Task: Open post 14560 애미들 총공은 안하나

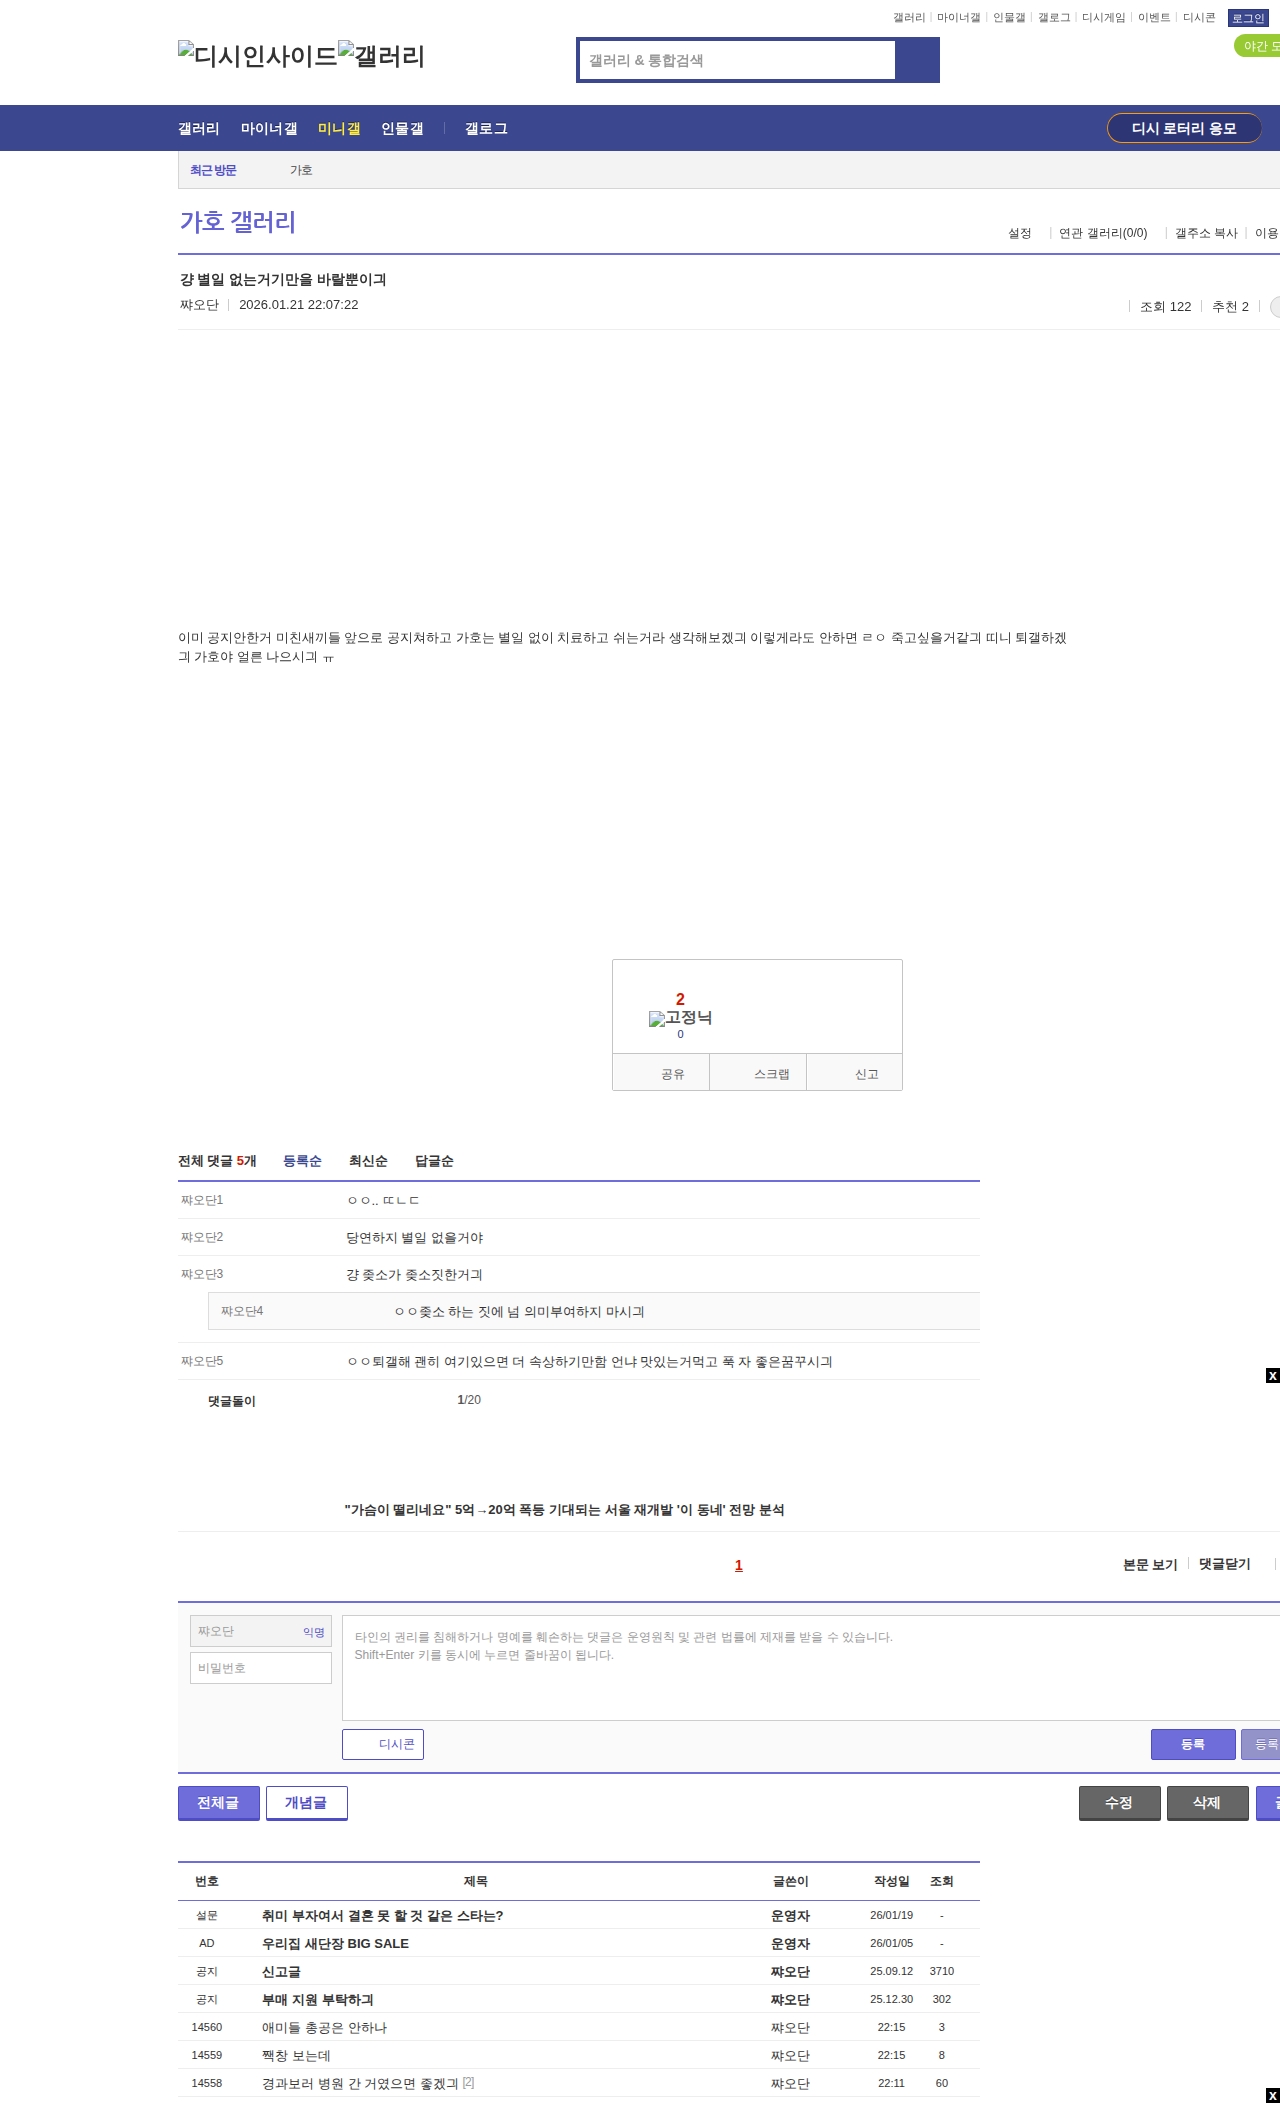Action: click(x=324, y=2028)
